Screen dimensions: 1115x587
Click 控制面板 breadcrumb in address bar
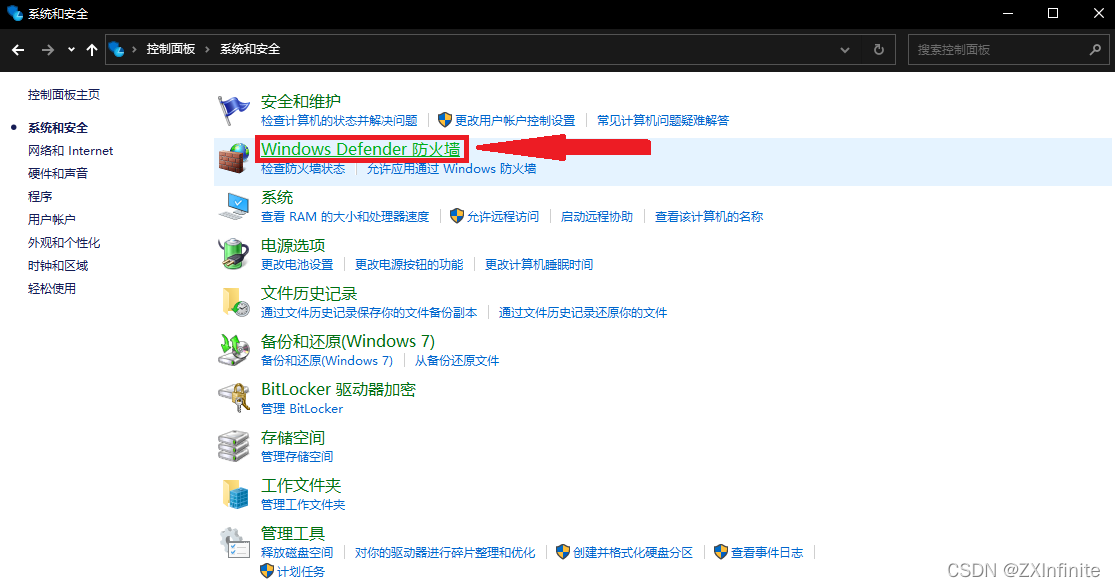[x=171, y=49]
